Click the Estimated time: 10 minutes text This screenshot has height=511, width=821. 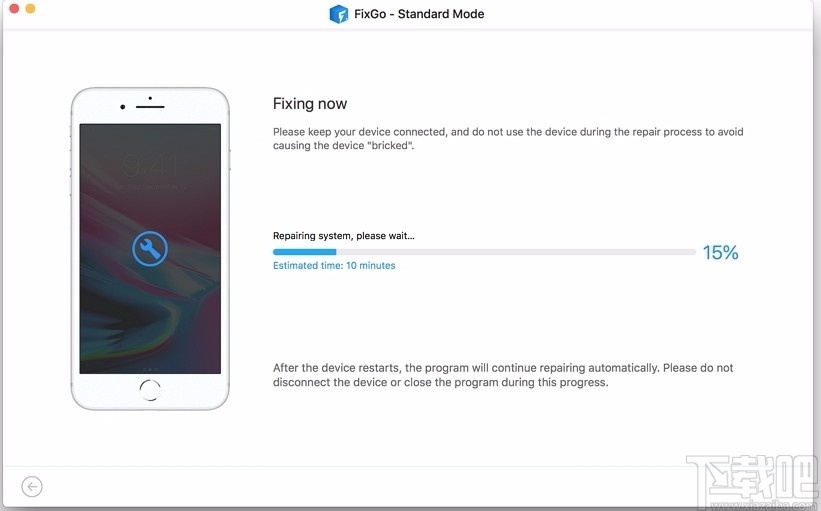(x=334, y=265)
